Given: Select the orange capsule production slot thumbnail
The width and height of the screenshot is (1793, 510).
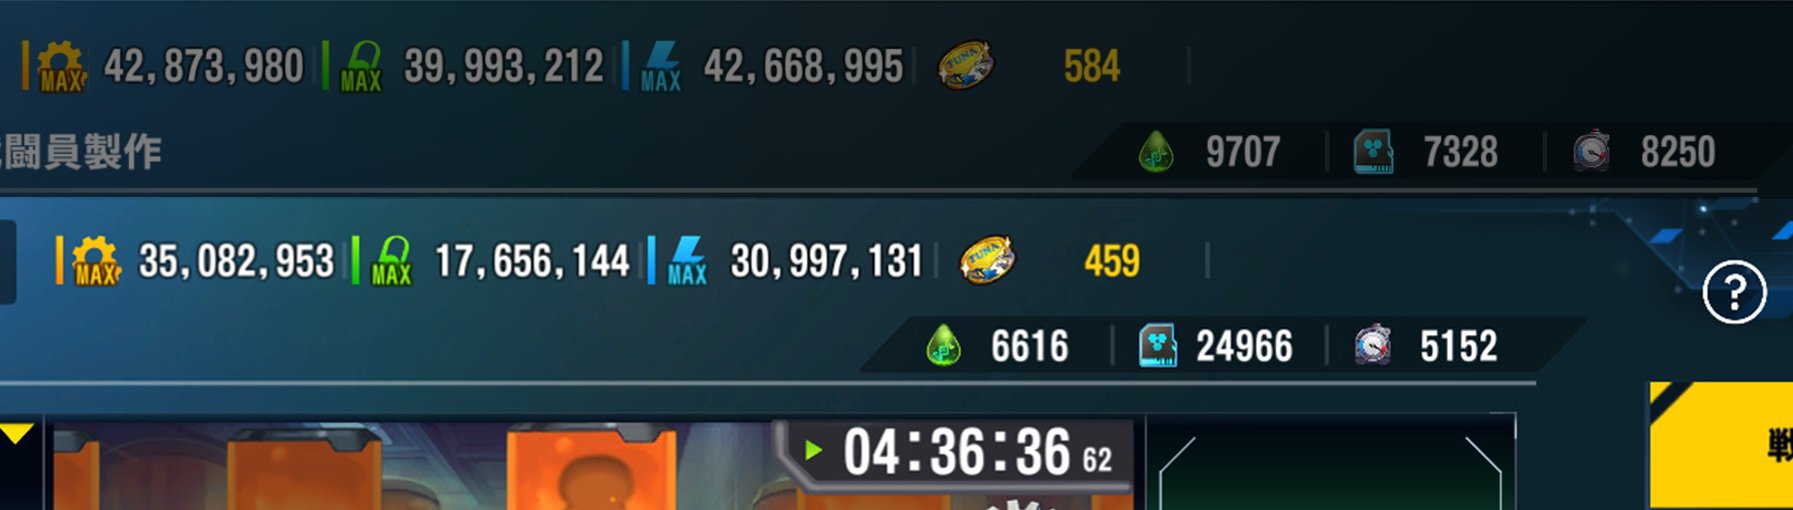Looking at the screenshot, I should pyautogui.click(x=592, y=466).
